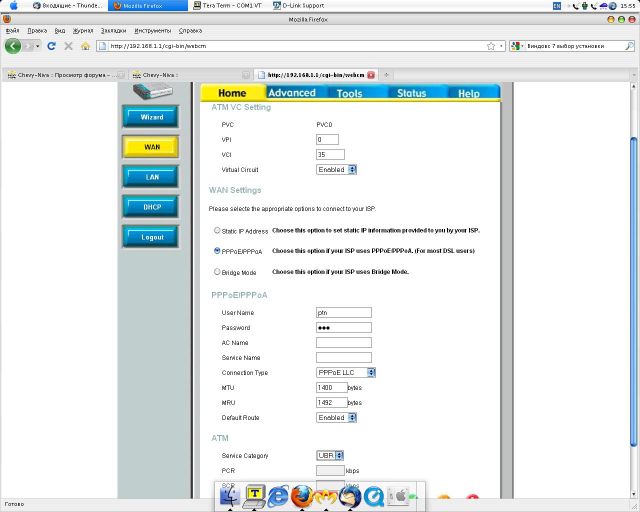Open the QuickTime icon in the dock
Image resolution: width=640 pixels, height=512 pixels.
point(374,495)
